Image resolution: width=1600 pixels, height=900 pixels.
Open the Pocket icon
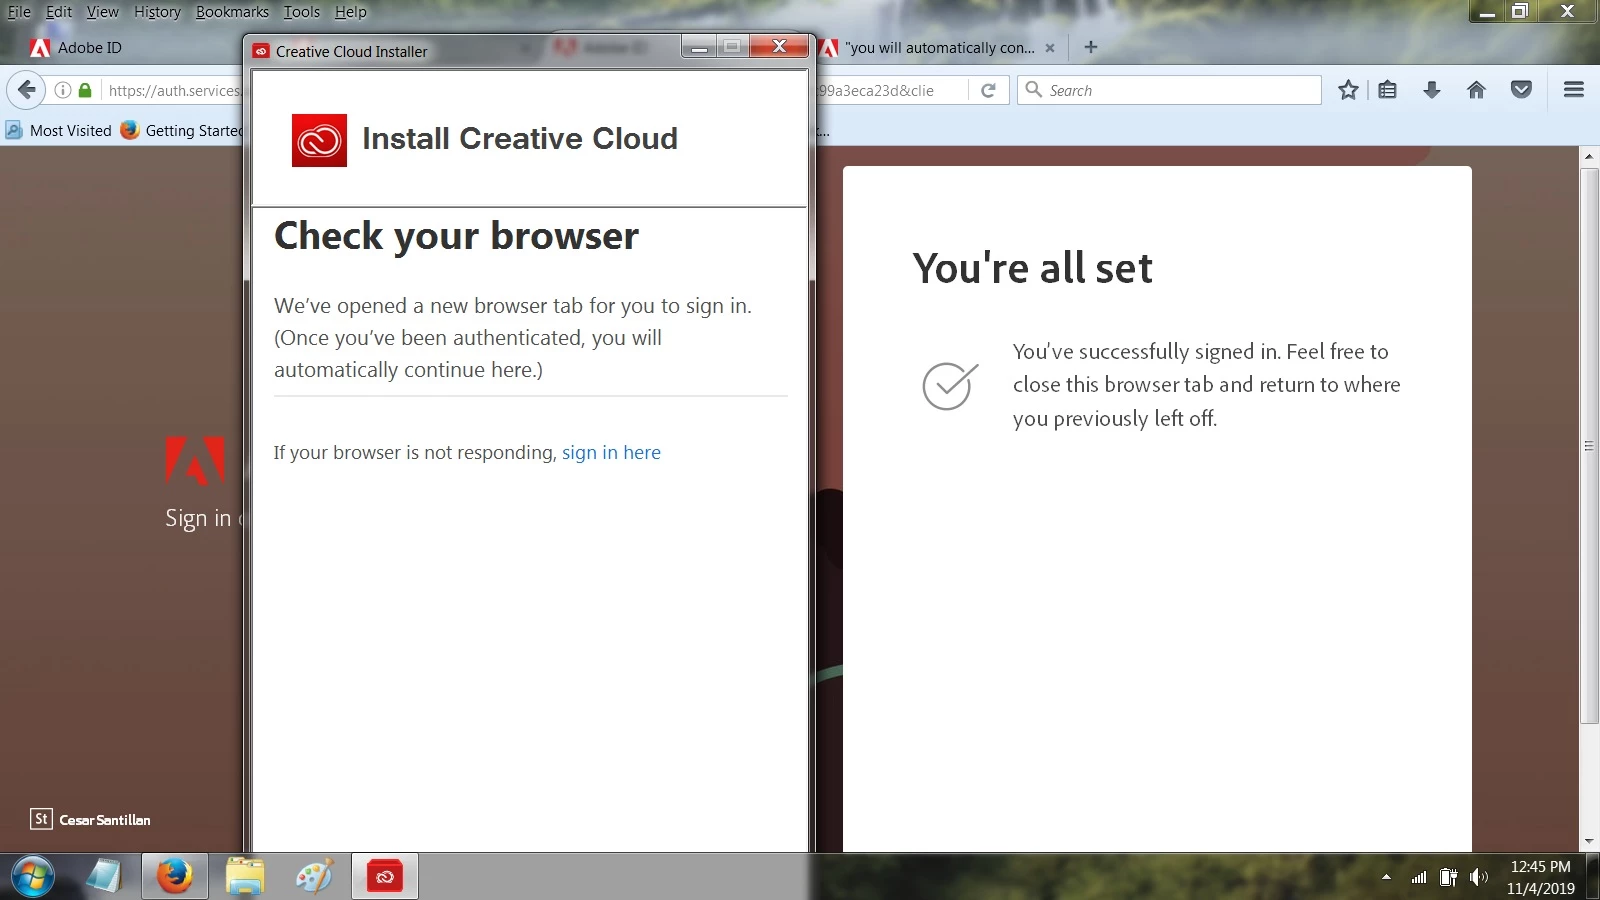[x=1521, y=90]
